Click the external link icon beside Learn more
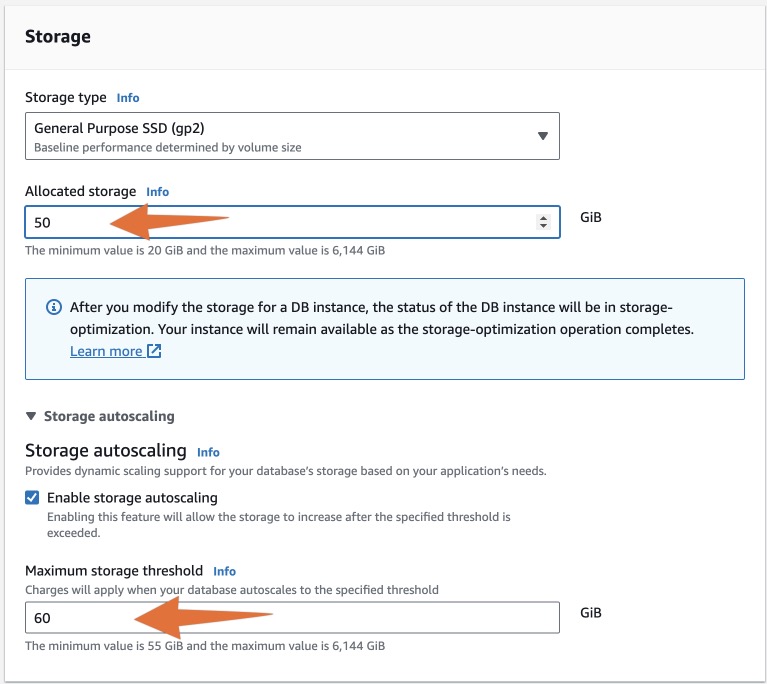The width and height of the screenshot is (767, 684). tap(154, 351)
